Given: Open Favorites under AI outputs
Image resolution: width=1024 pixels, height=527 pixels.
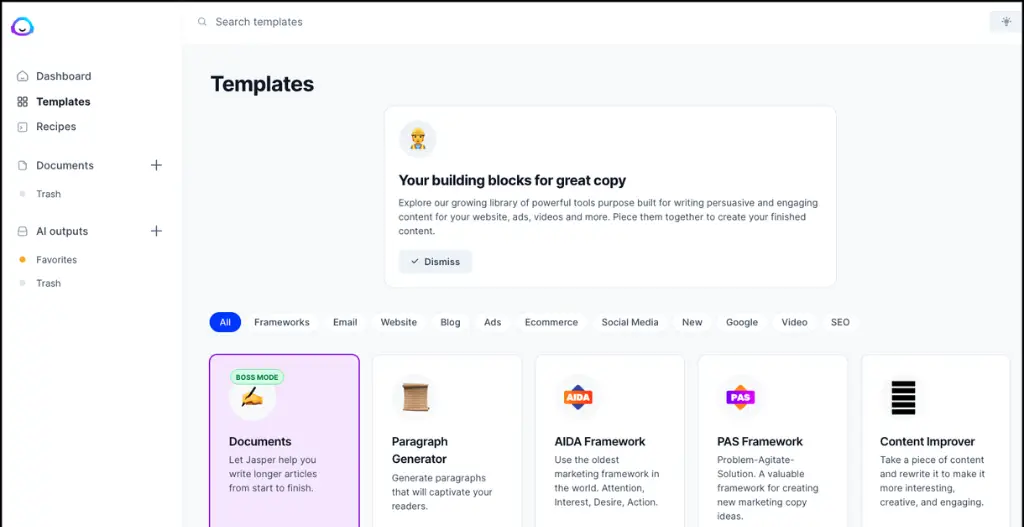Looking at the screenshot, I should coord(56,260).
